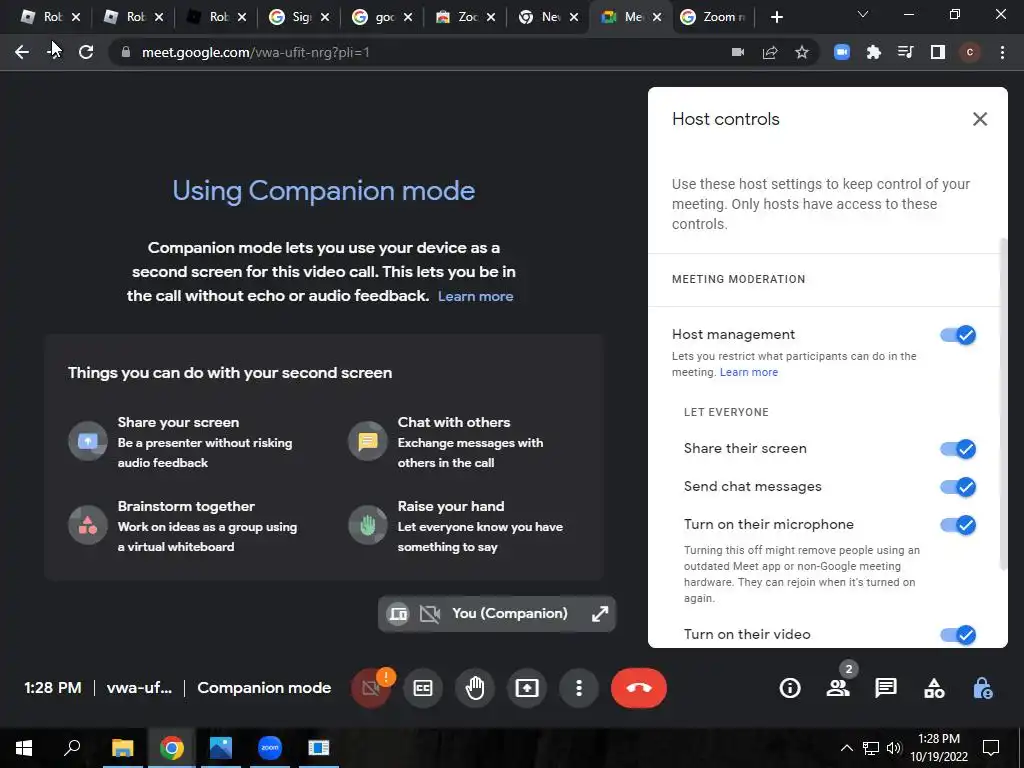Image resolution: width=1024 pixels, height=768 pixels.
Task: Click the Present now screen share button
Action: 527,688
